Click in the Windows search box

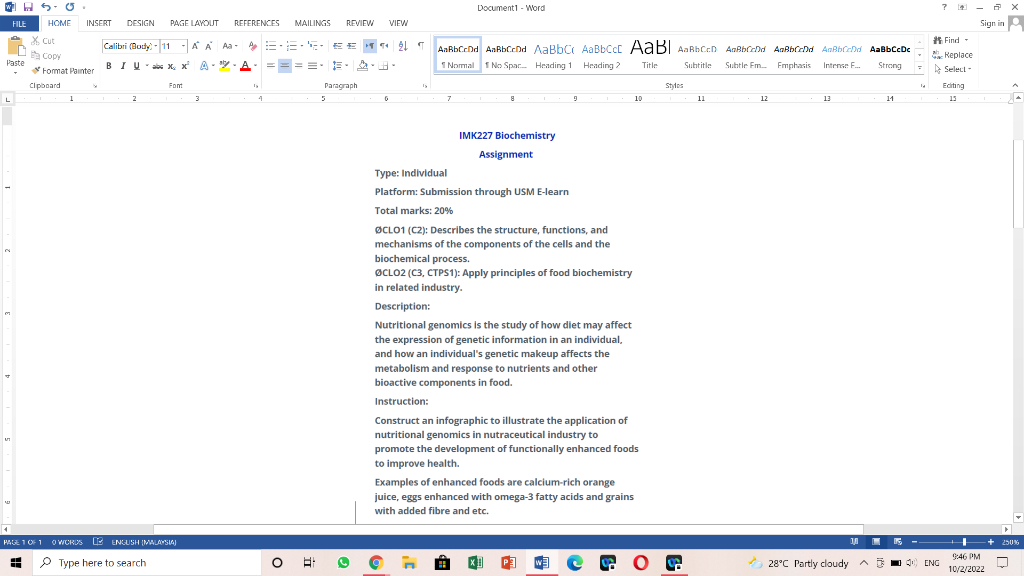147,563
